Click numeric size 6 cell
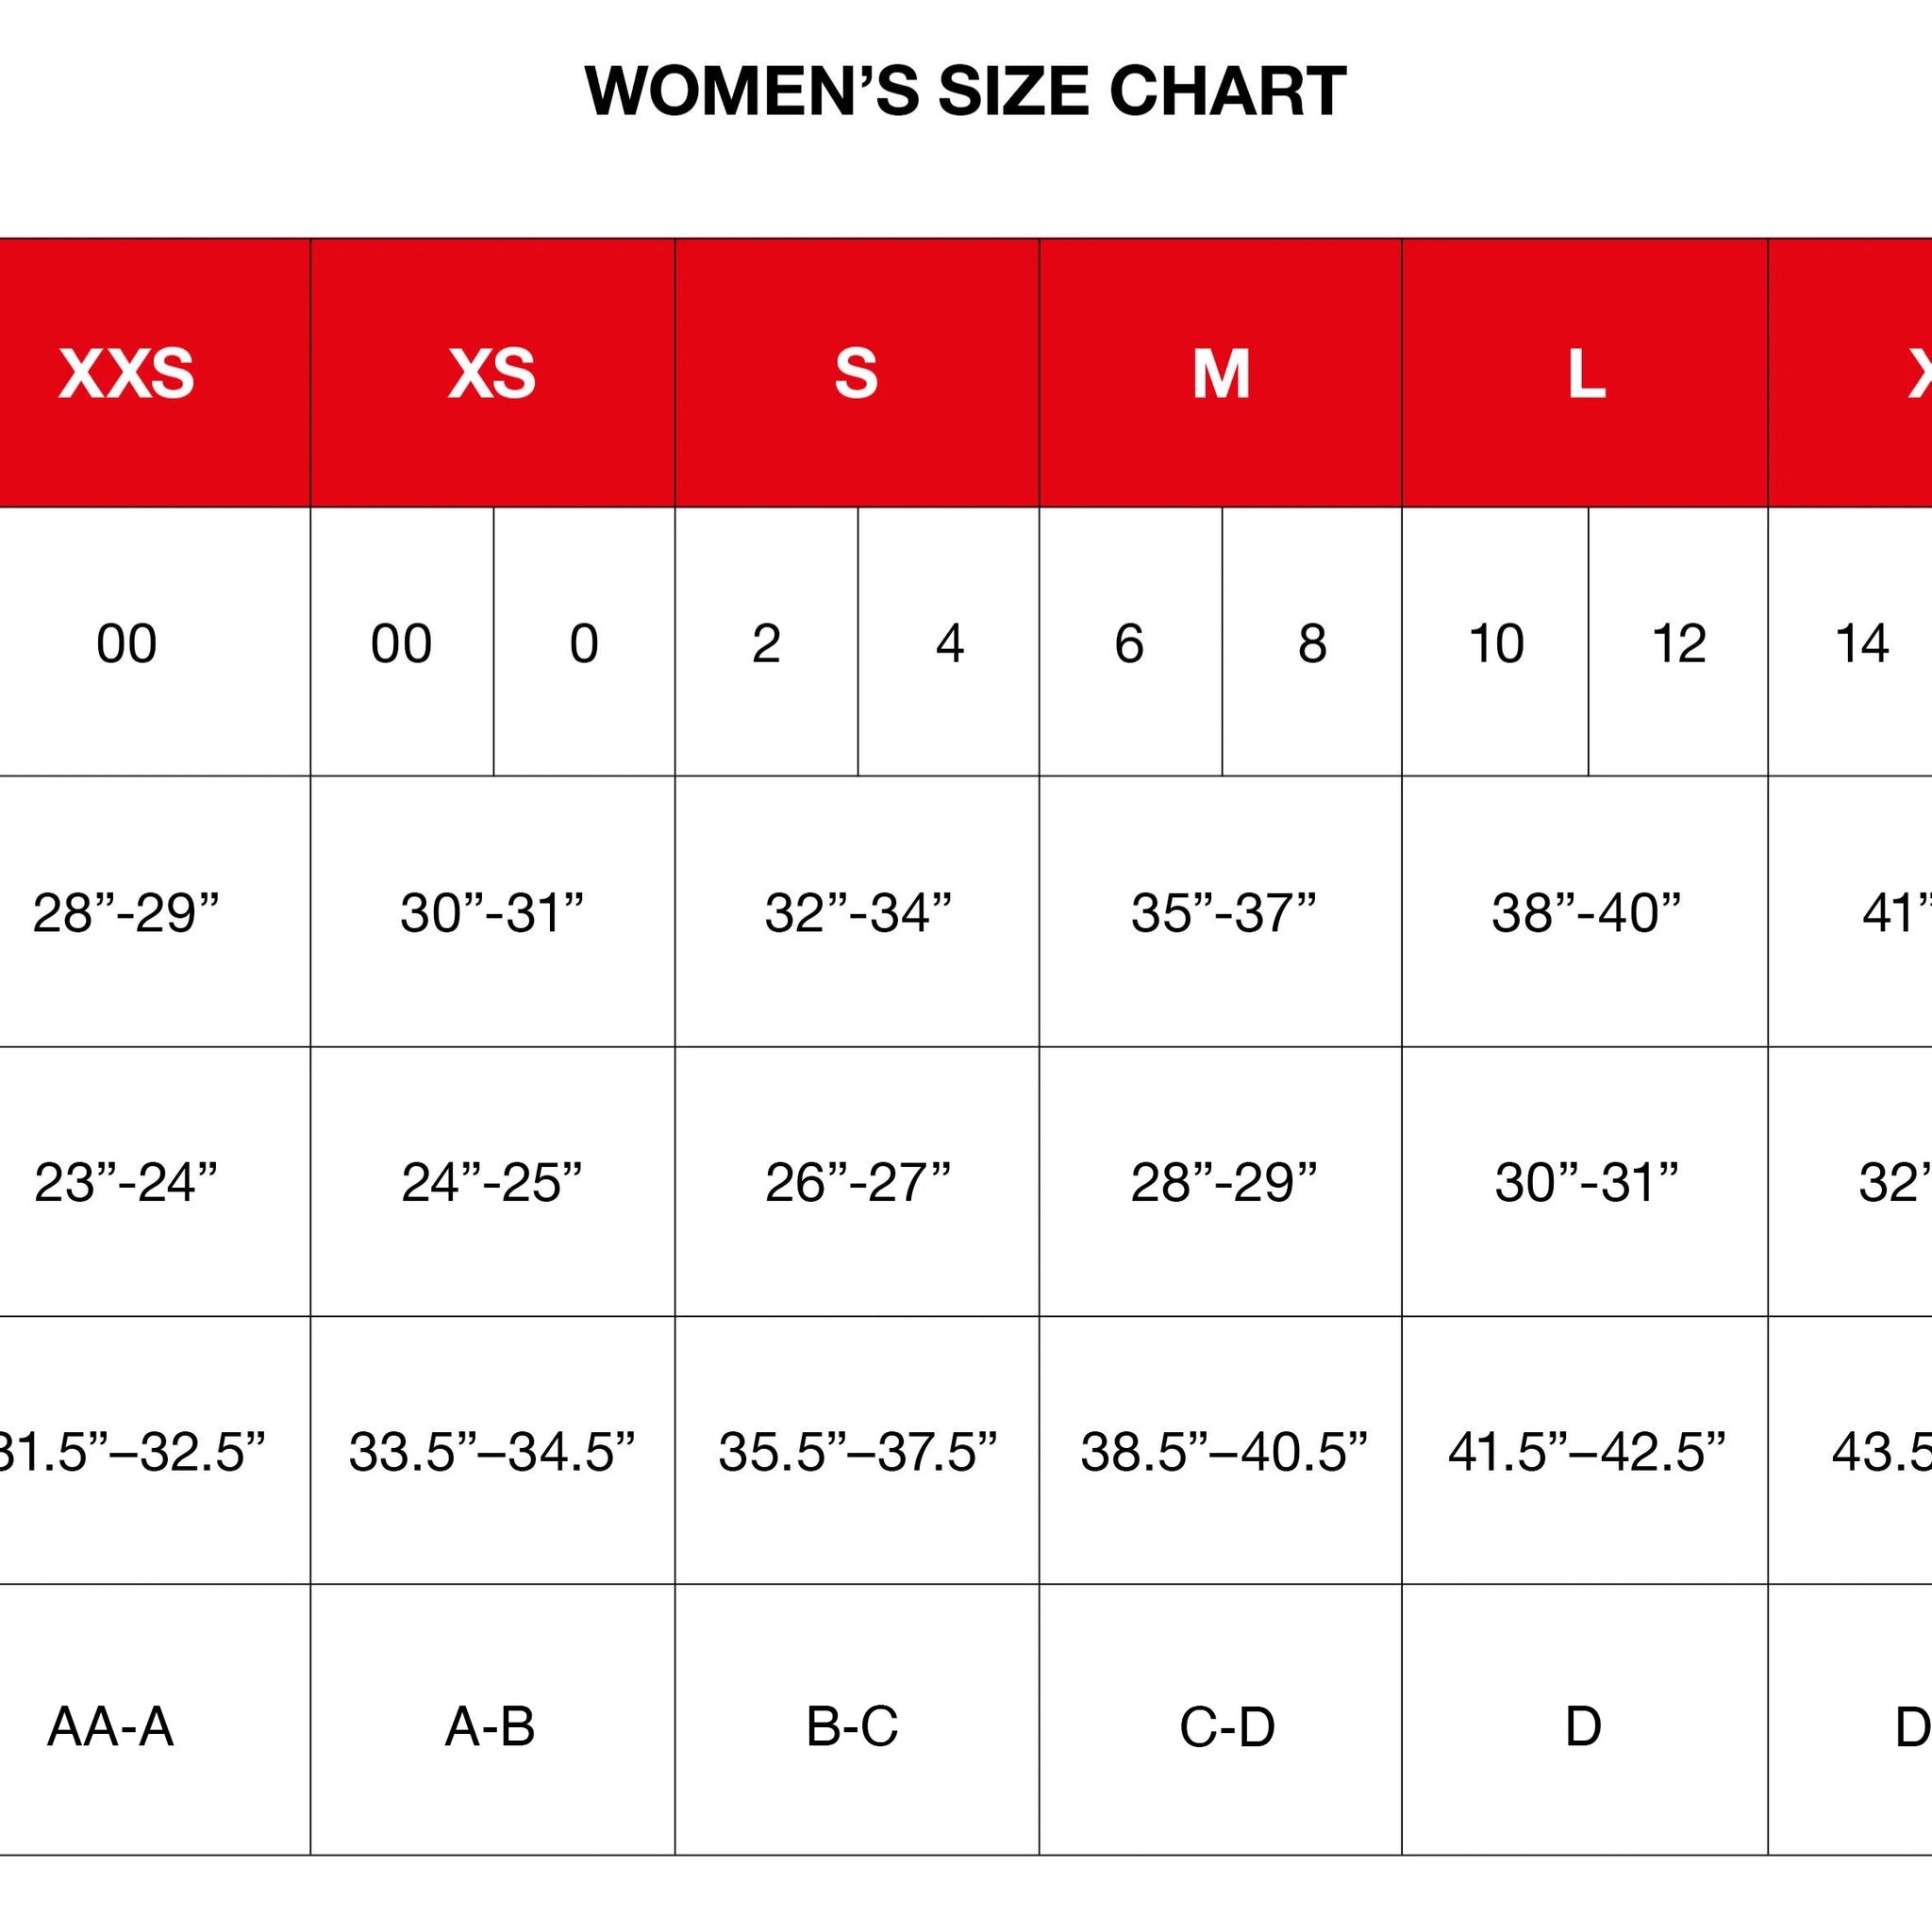The height and width of the screenshot is (1932, 1932). tap(1131, 642)
